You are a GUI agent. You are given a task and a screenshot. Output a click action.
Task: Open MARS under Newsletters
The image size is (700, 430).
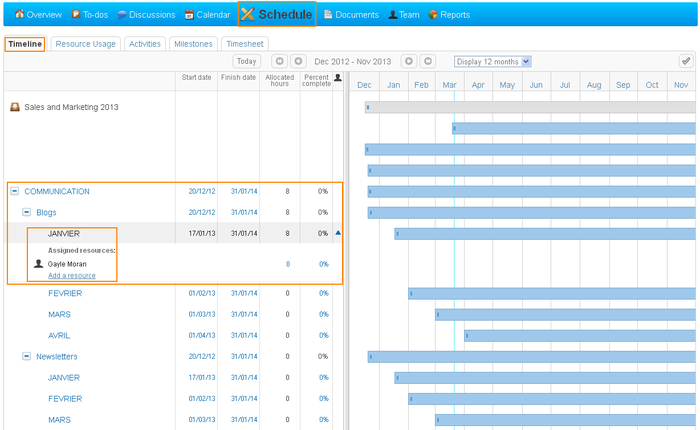pos(59,420)
